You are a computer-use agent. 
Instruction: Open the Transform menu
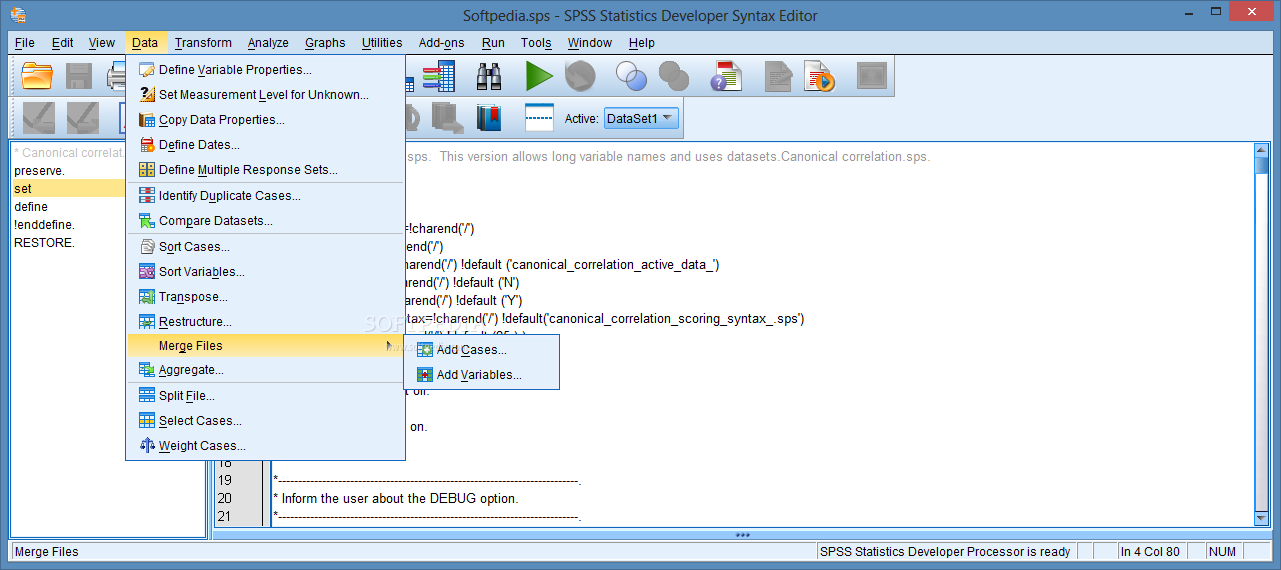(202, 42)
